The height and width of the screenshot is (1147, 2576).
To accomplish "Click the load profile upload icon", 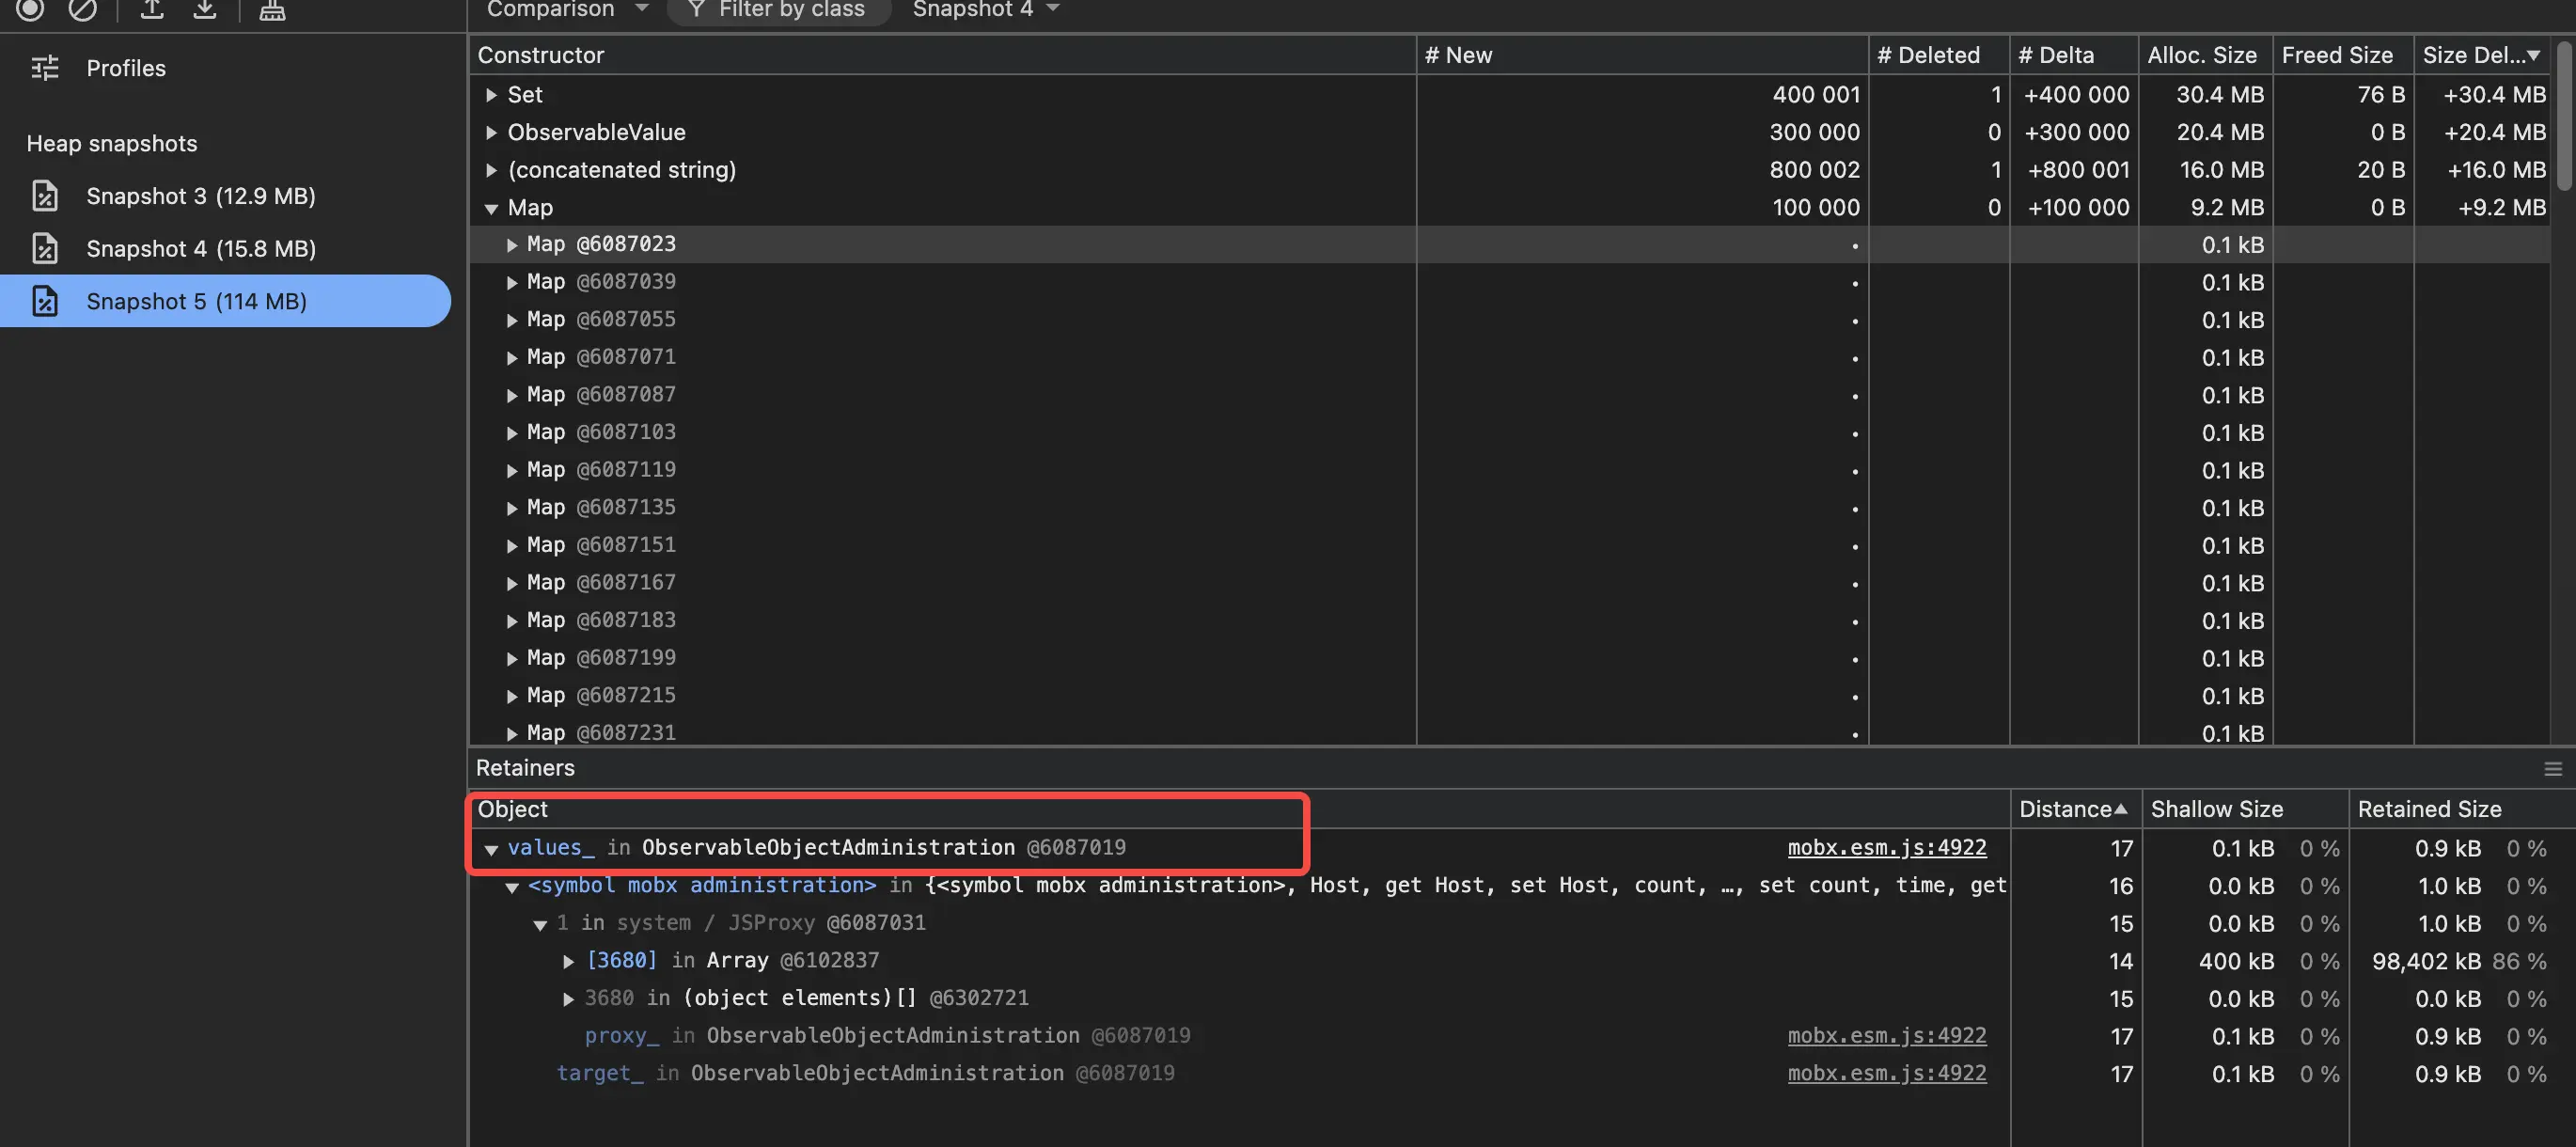I will pyautogui.click(x=152, y=9).
